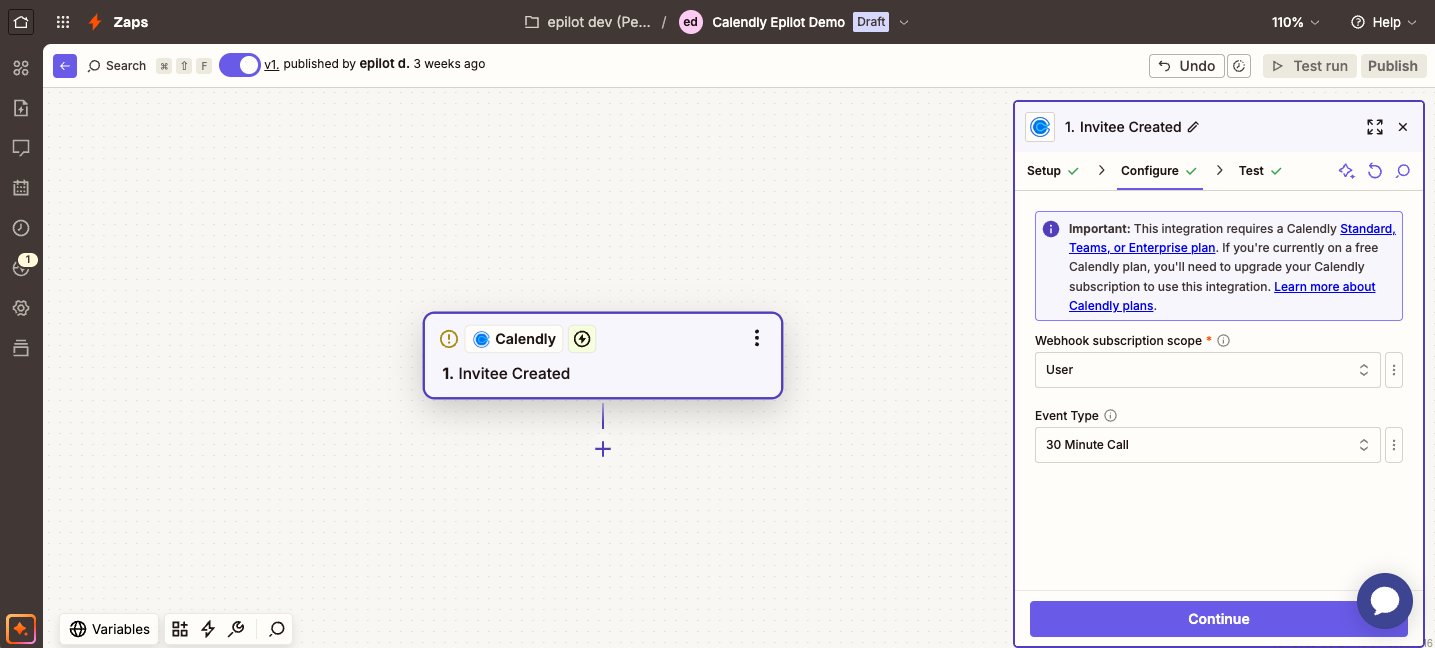Open the Event Type 30 Minute Call dropdown
The height and width of the screenshot is (648, 1435).
click(x=1207, y=445)
